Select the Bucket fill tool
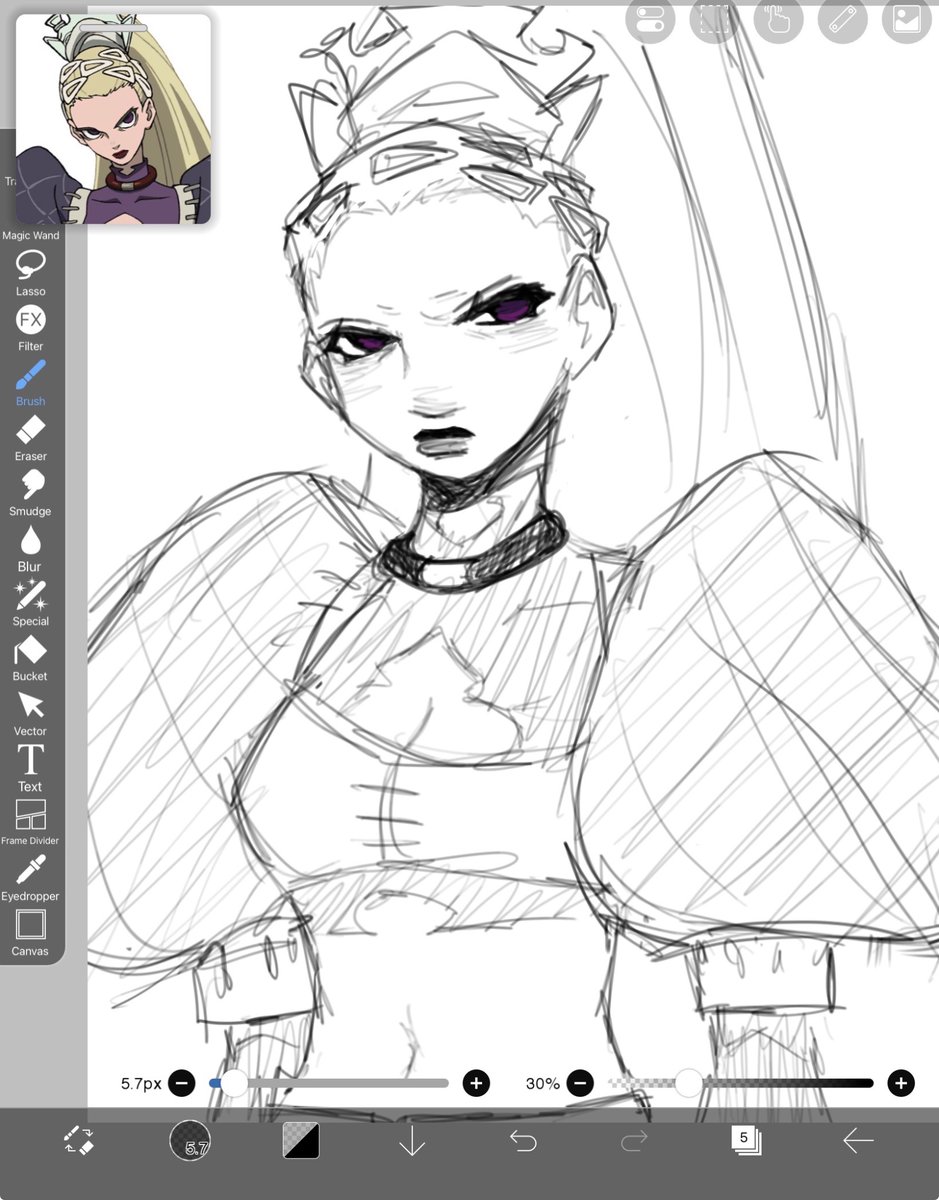Viewport: 939px width, 1200px height. click(30, 658)
